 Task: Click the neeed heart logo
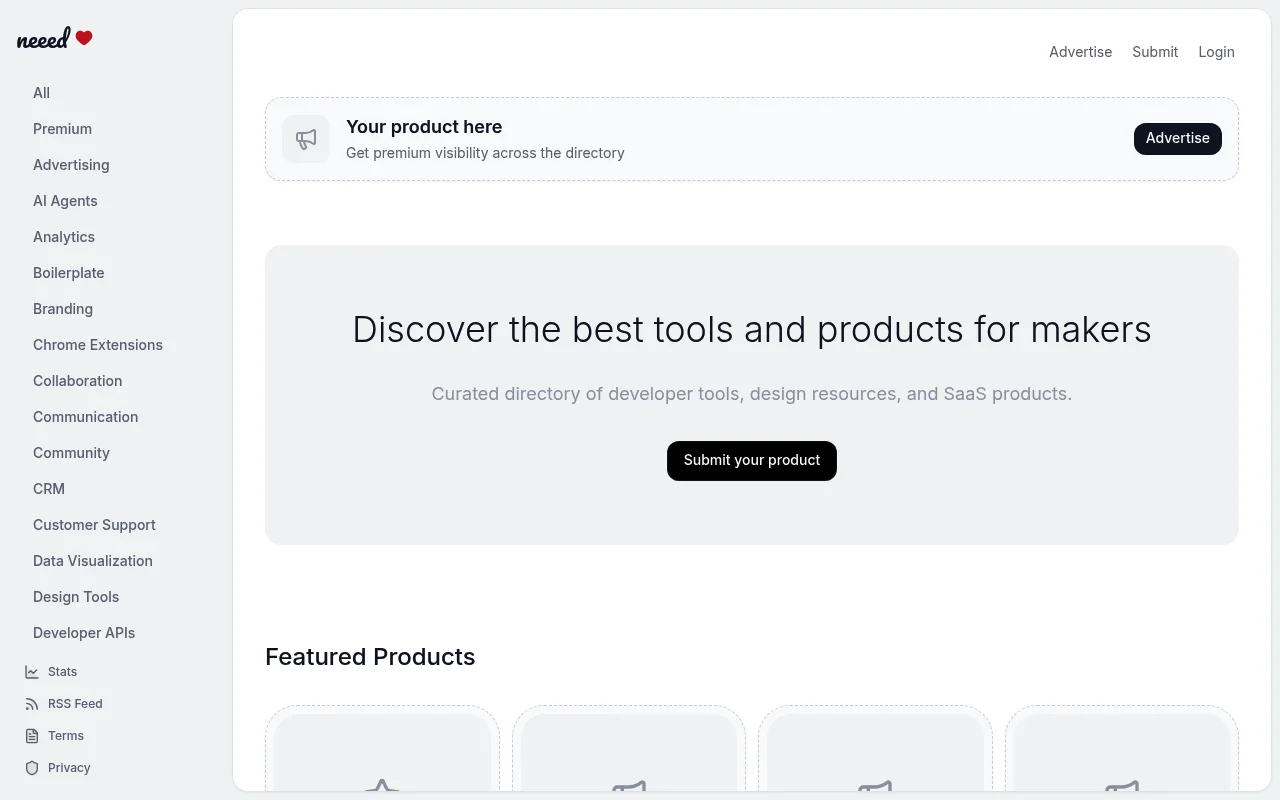tap(54, 37)
